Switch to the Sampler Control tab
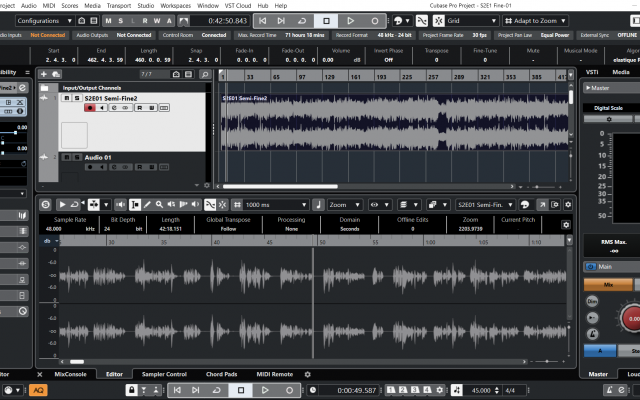The width and height of the screenshot is (640, 400). click(164, 374)
